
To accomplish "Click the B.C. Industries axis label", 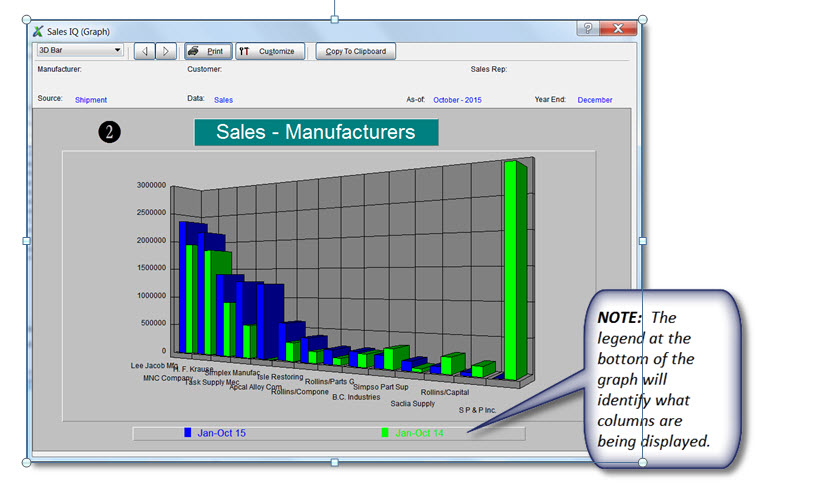I will pos(356,397).
